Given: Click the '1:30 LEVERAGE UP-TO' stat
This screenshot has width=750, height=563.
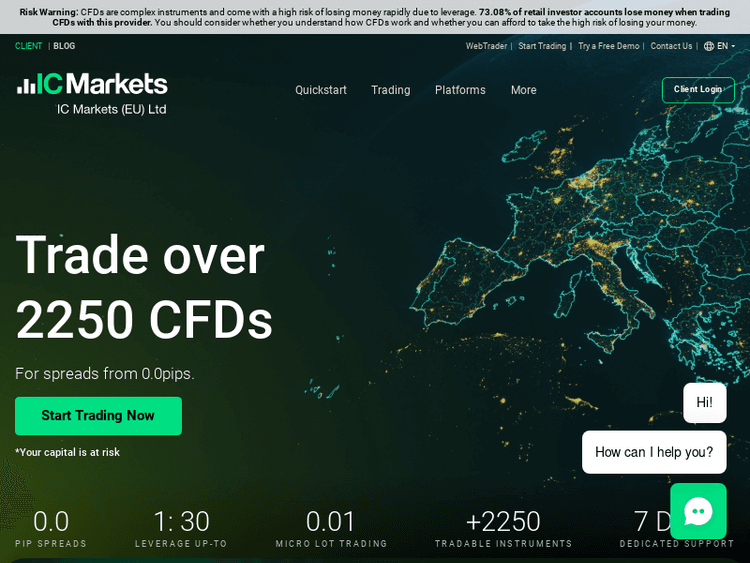Looking at the screenshot, I should (181, 528).
